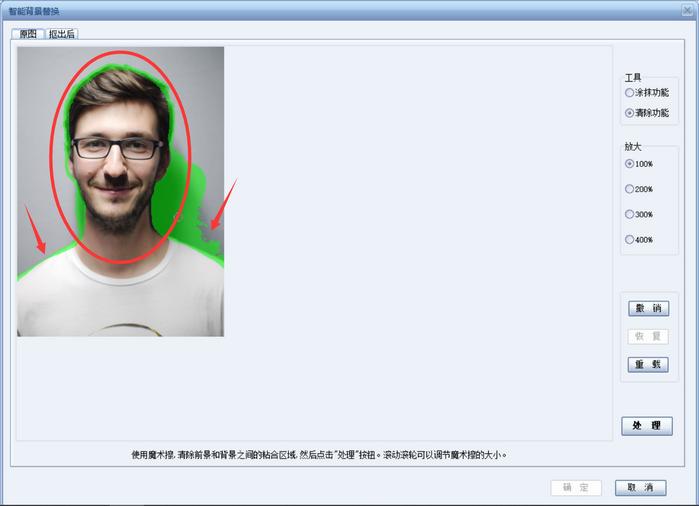Click the portrait photo preview
This screenshot has width=699, height=506.
pos(120,192)
